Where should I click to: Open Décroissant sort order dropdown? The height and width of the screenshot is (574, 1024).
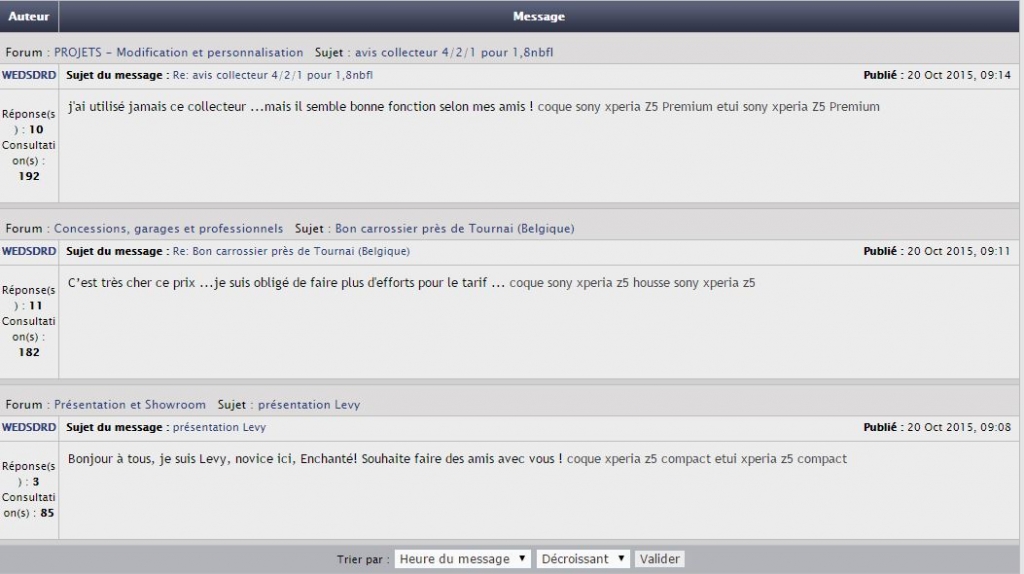coord(583,559)
